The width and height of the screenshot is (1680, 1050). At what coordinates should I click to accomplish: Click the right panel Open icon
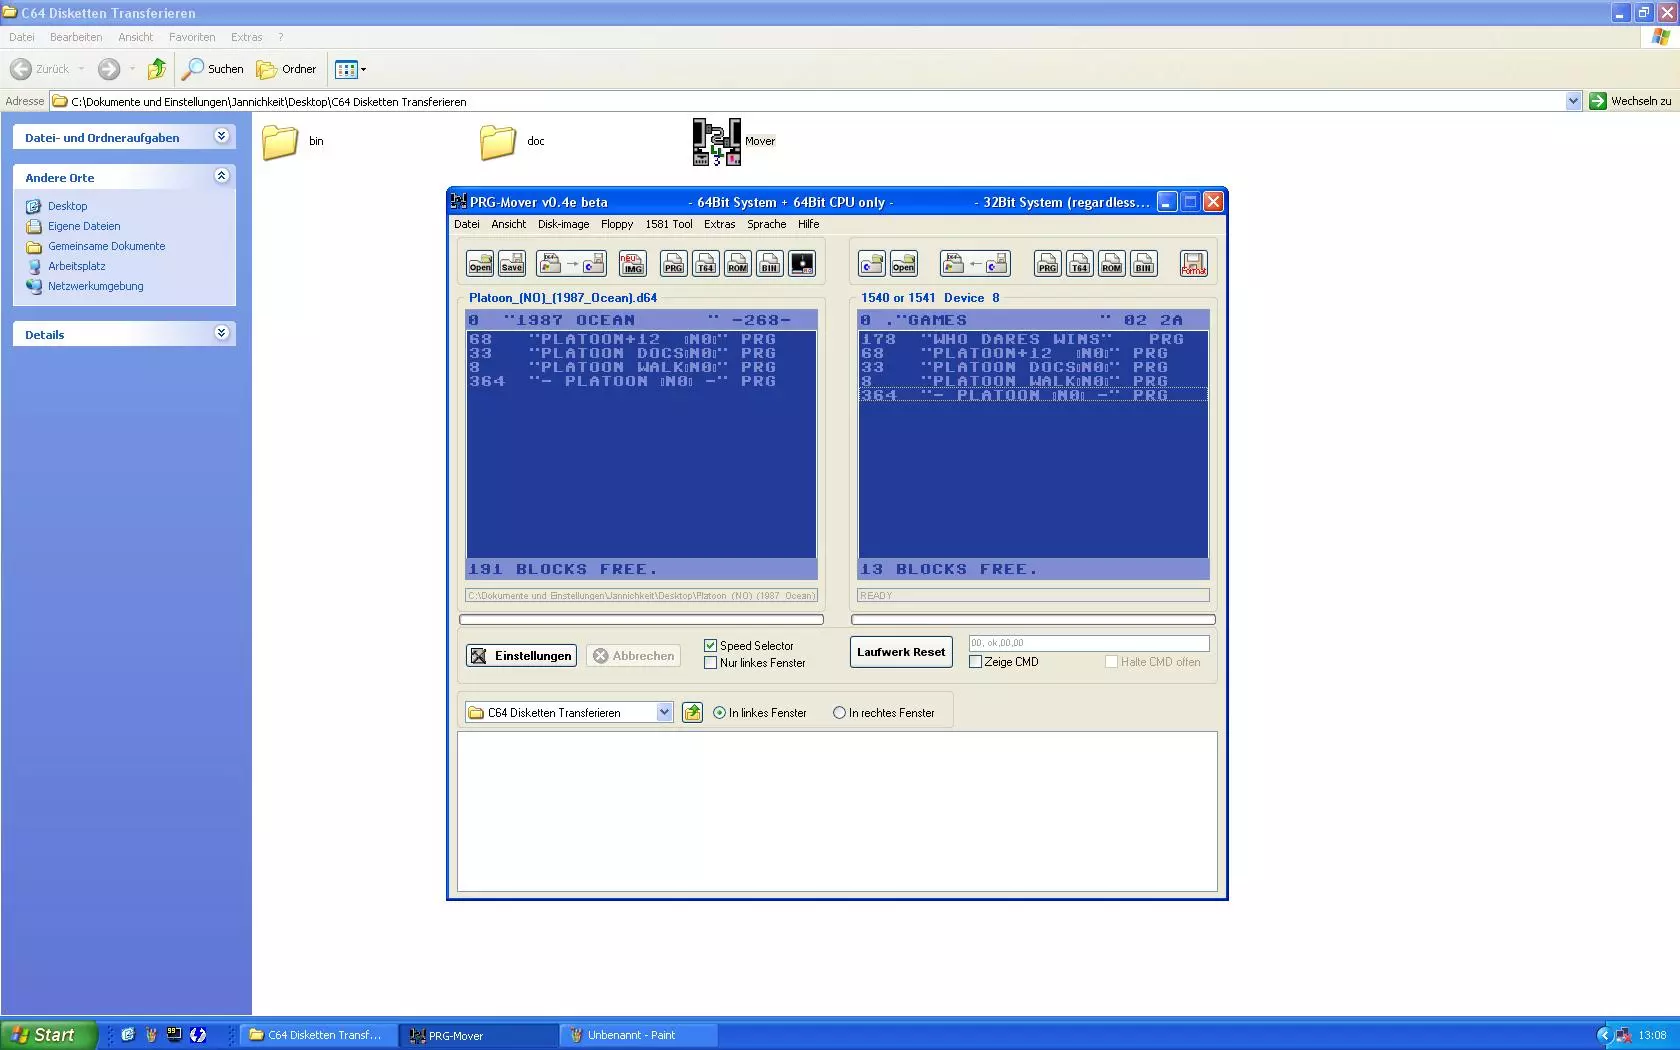coord(904,263)
